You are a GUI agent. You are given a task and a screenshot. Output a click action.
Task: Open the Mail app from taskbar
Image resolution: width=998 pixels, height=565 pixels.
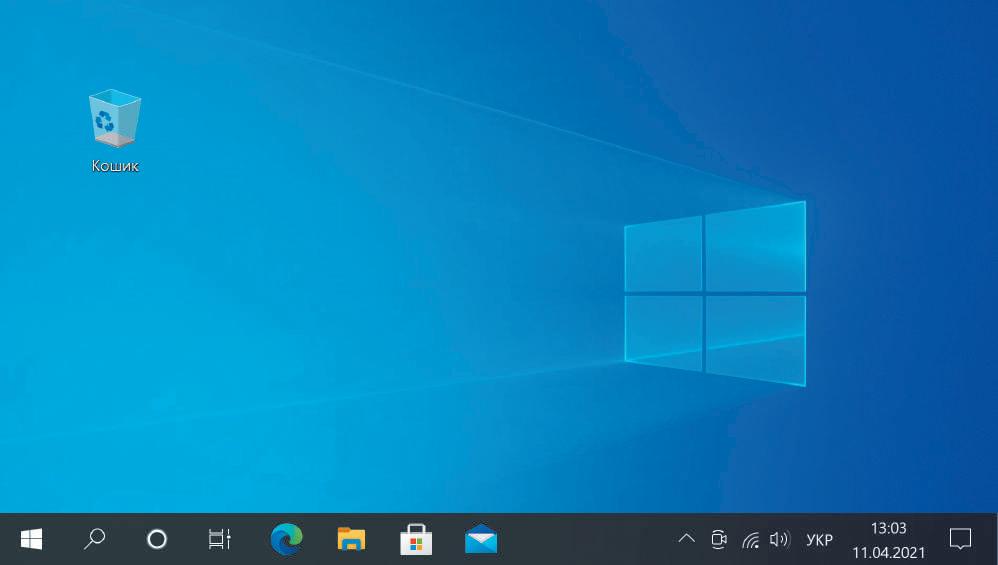[x=481, y=540]
